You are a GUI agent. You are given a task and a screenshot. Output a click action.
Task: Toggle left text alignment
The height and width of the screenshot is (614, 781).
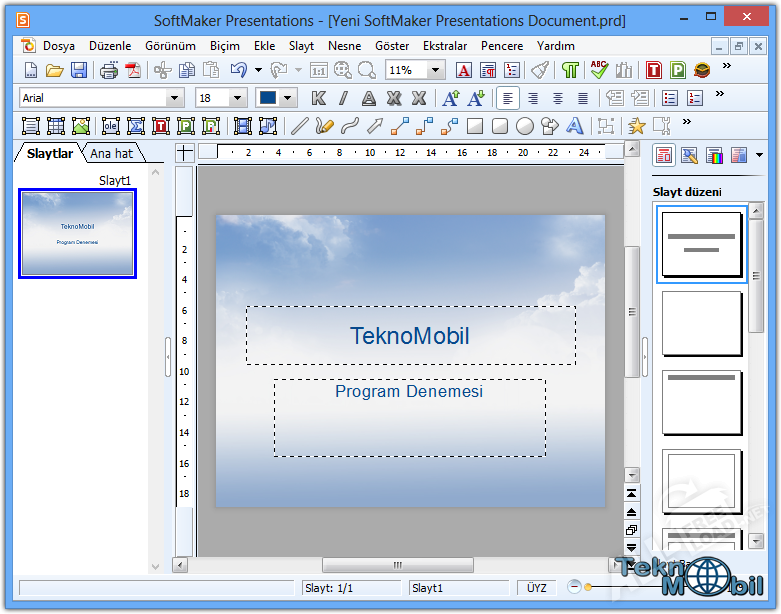pos(509,98)
